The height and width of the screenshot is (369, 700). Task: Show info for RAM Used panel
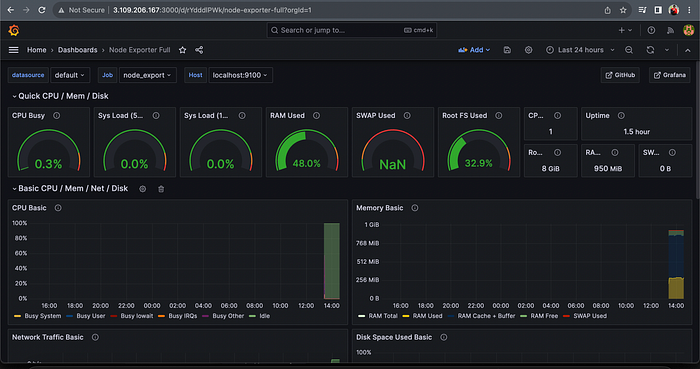[x=317, y=116]
